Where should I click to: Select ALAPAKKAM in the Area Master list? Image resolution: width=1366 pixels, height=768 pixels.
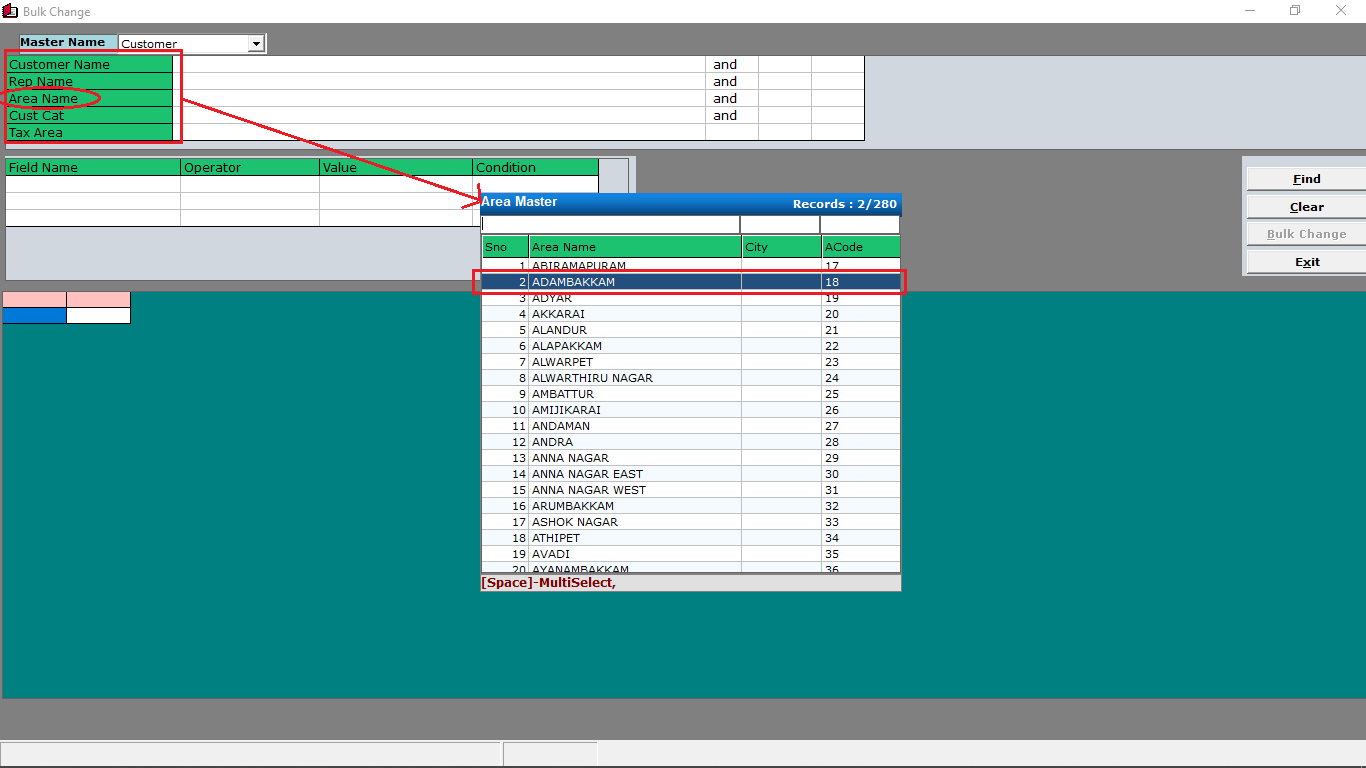click(691, 346)
